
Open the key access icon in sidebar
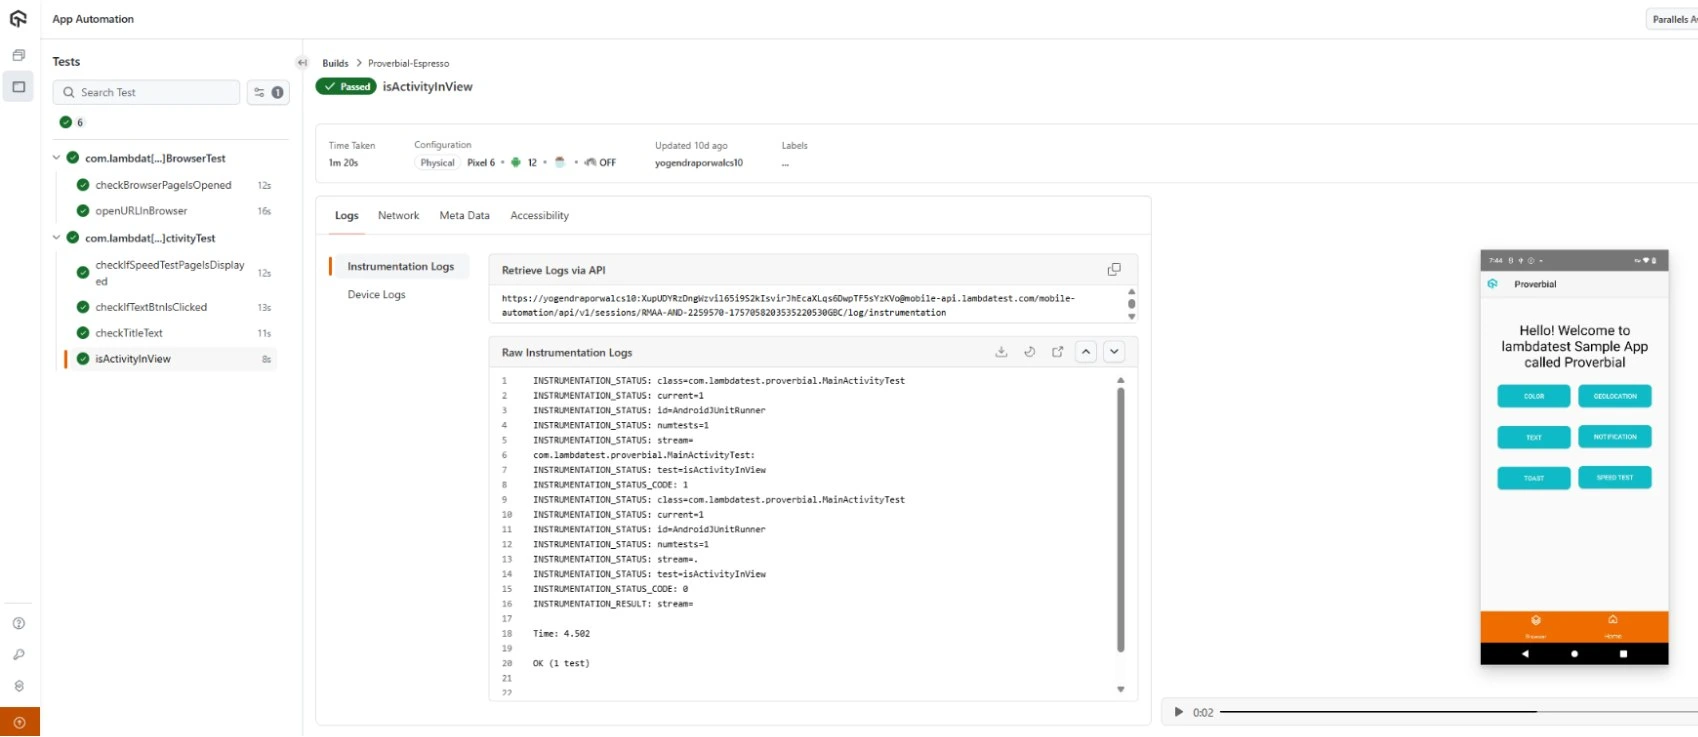pyautogui.click(x=19, y=655)
